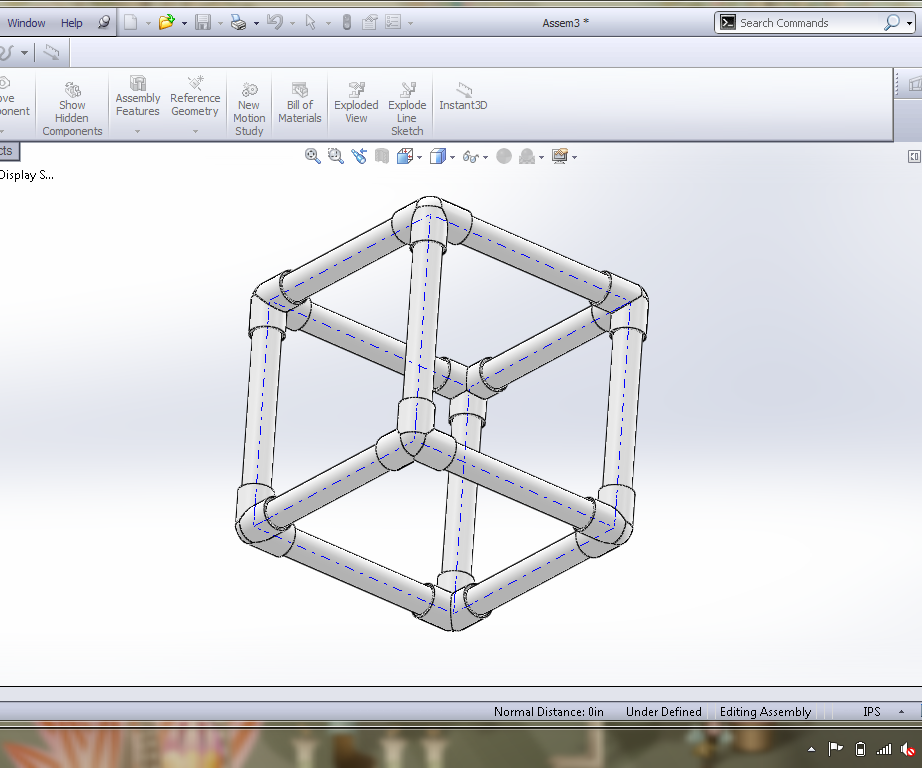Image resolution: width=922 pixels, height=768 pixels.
Task: Activate the Zoom to Area tool
Action: point(336,156)
